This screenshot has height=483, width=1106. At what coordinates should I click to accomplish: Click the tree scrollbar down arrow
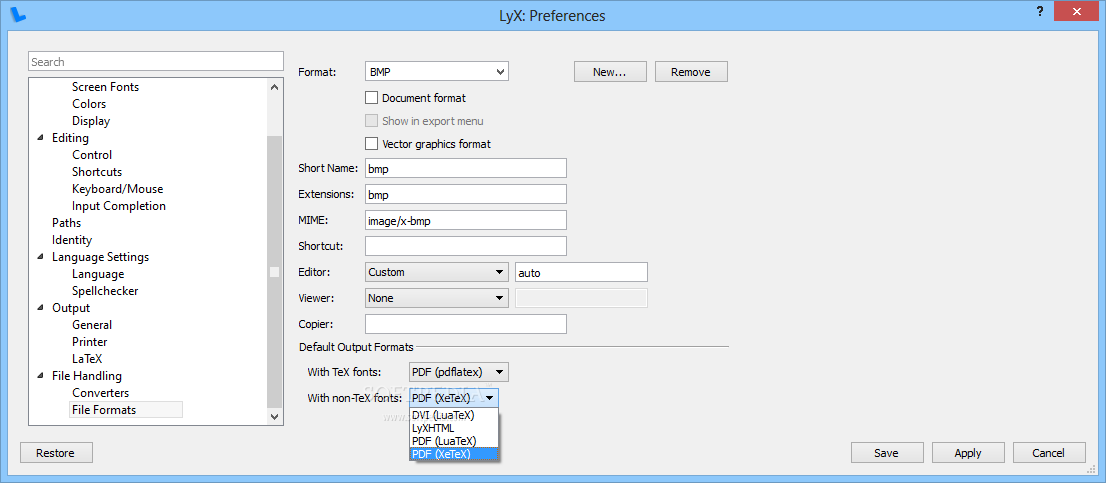click(x=274, y=417)
